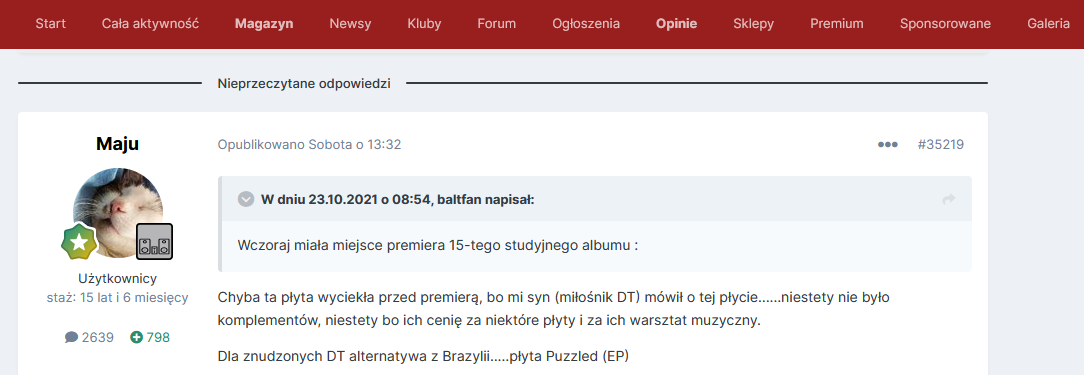
Task: Click the green star rank badge
Action: (79, 242)
